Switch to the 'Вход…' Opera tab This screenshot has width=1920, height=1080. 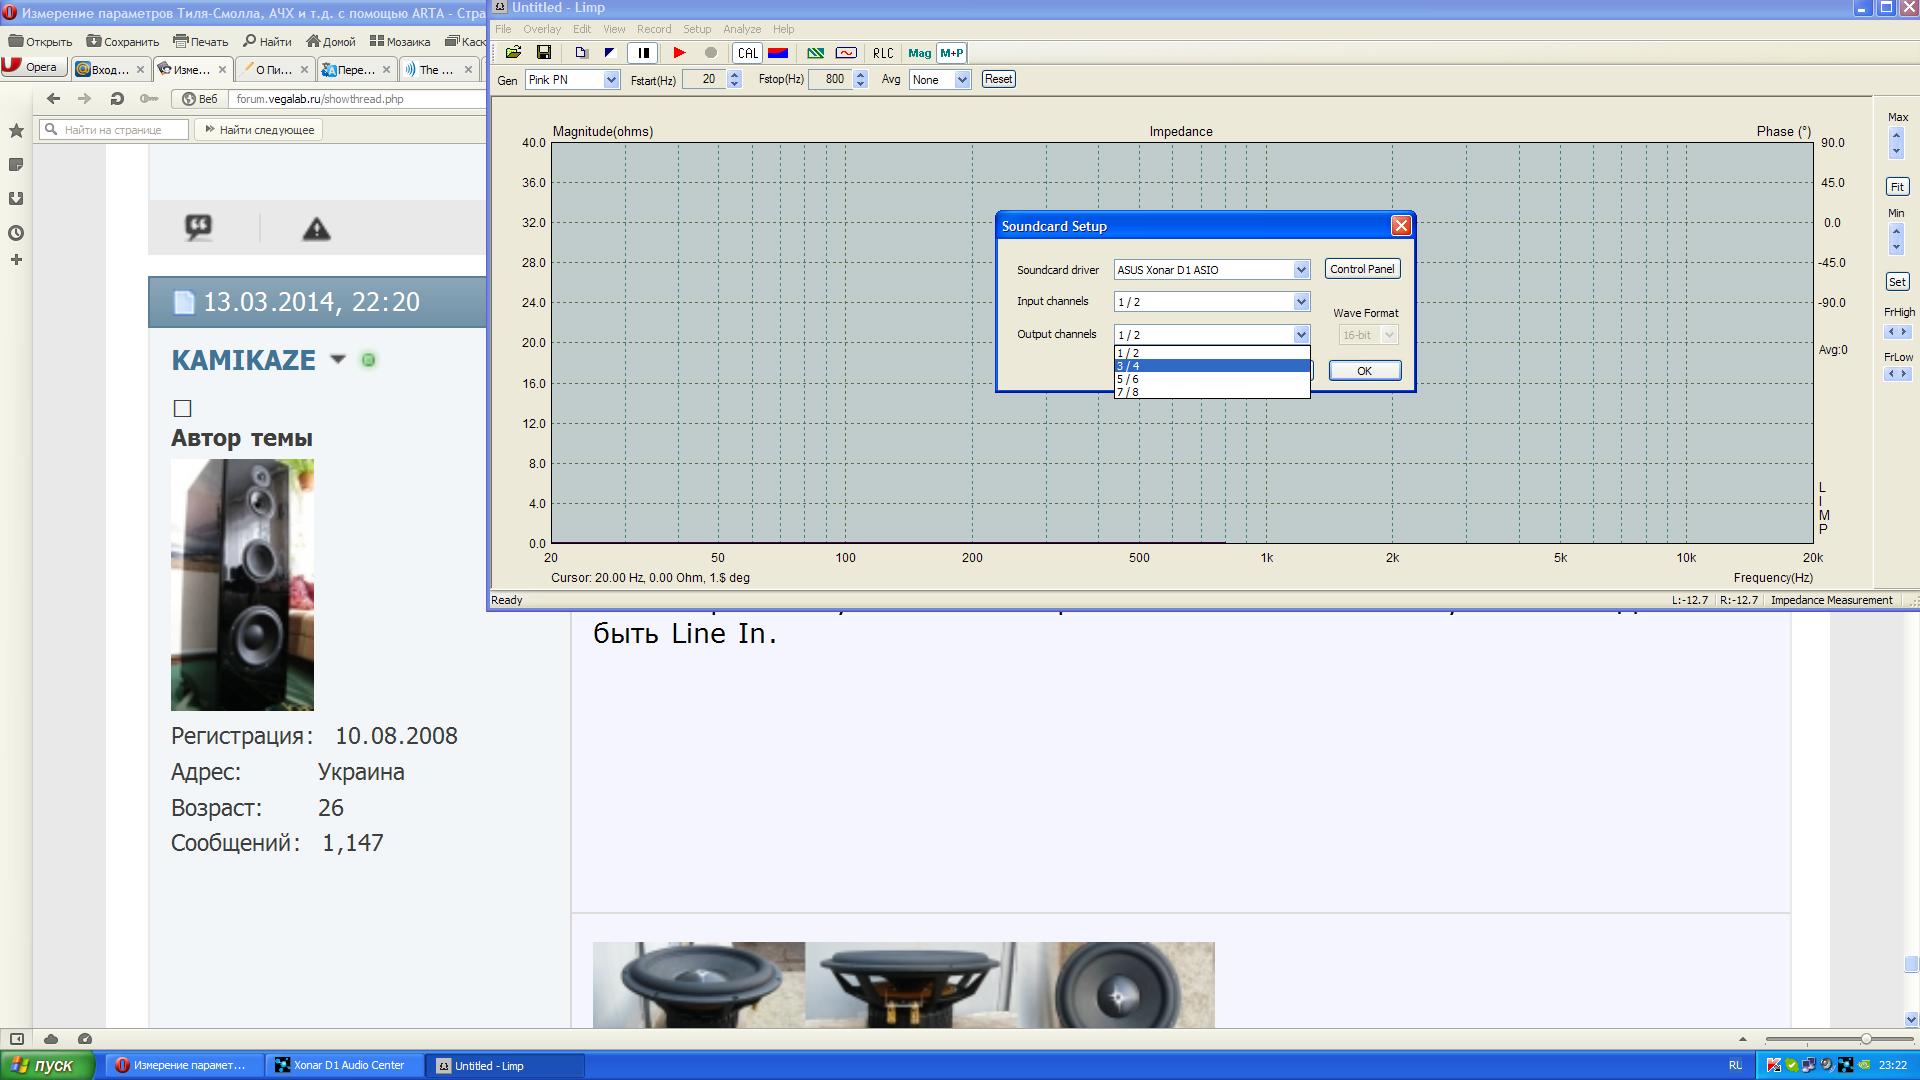(x=110, y=69)
